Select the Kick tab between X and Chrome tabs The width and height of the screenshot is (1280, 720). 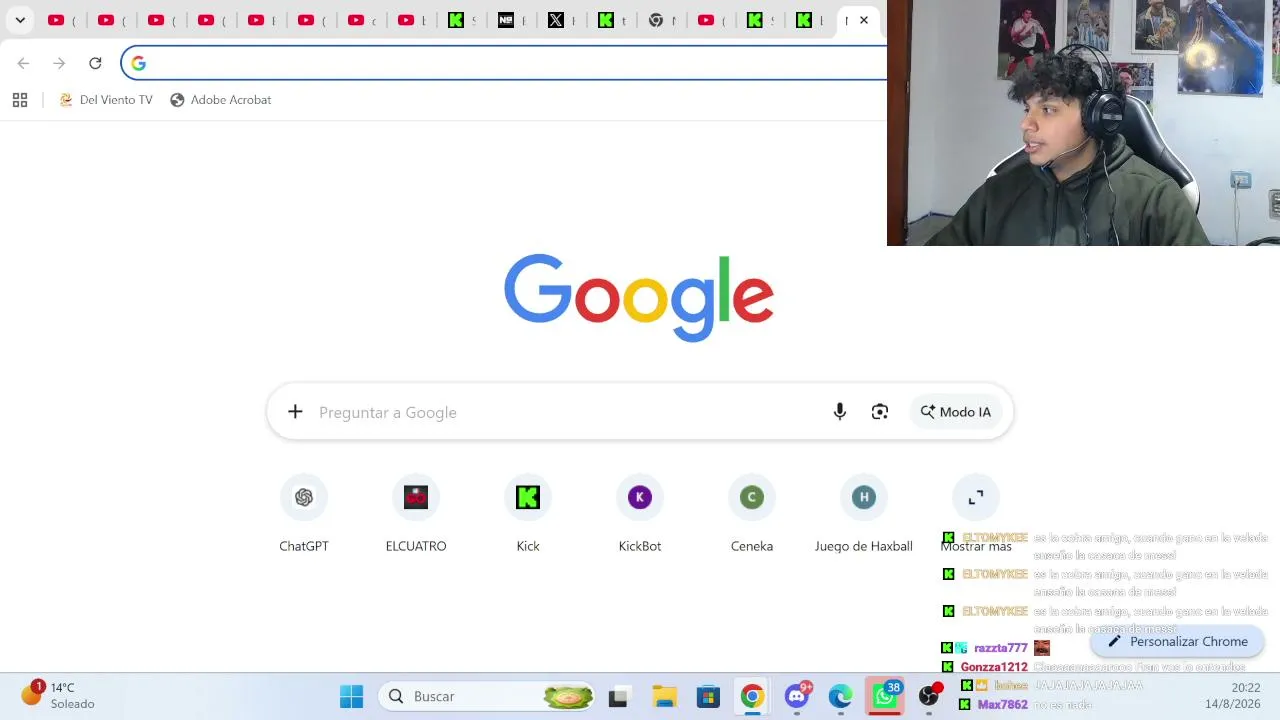pos(613,20)
